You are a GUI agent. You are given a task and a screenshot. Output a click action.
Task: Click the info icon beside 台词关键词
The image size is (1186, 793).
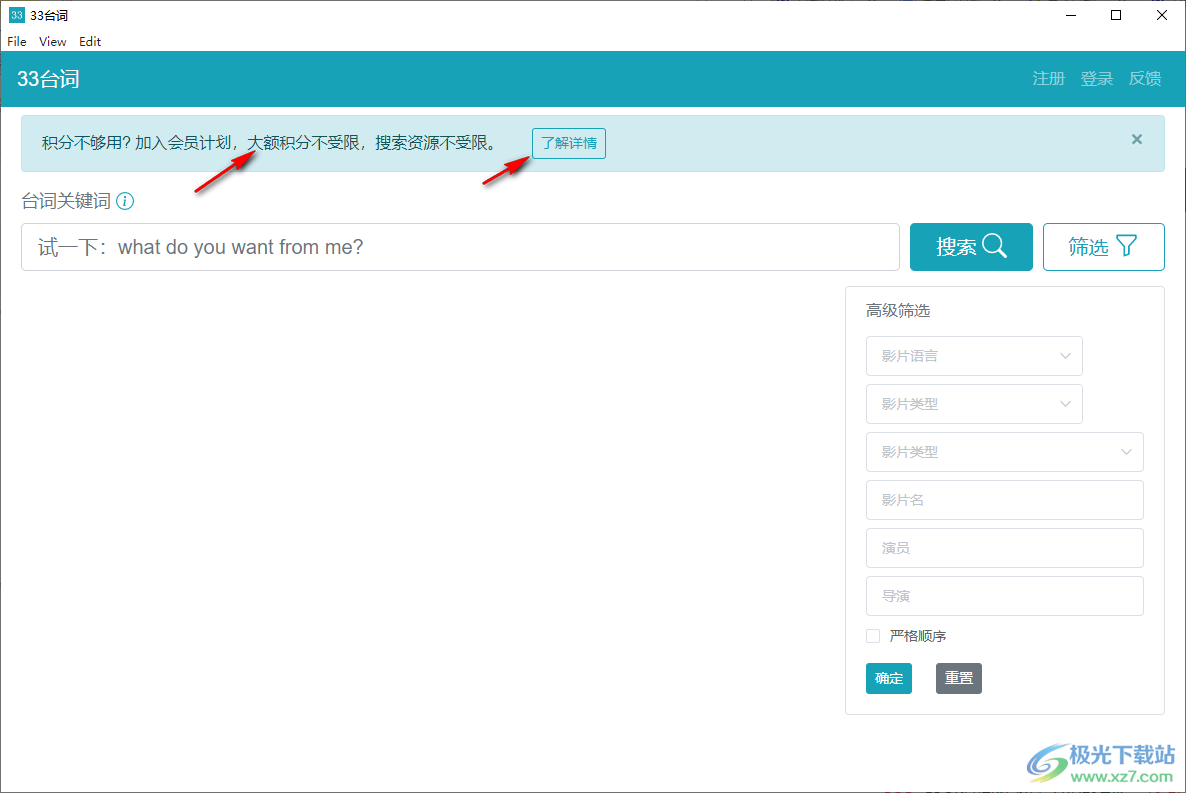tap(125, 201)
